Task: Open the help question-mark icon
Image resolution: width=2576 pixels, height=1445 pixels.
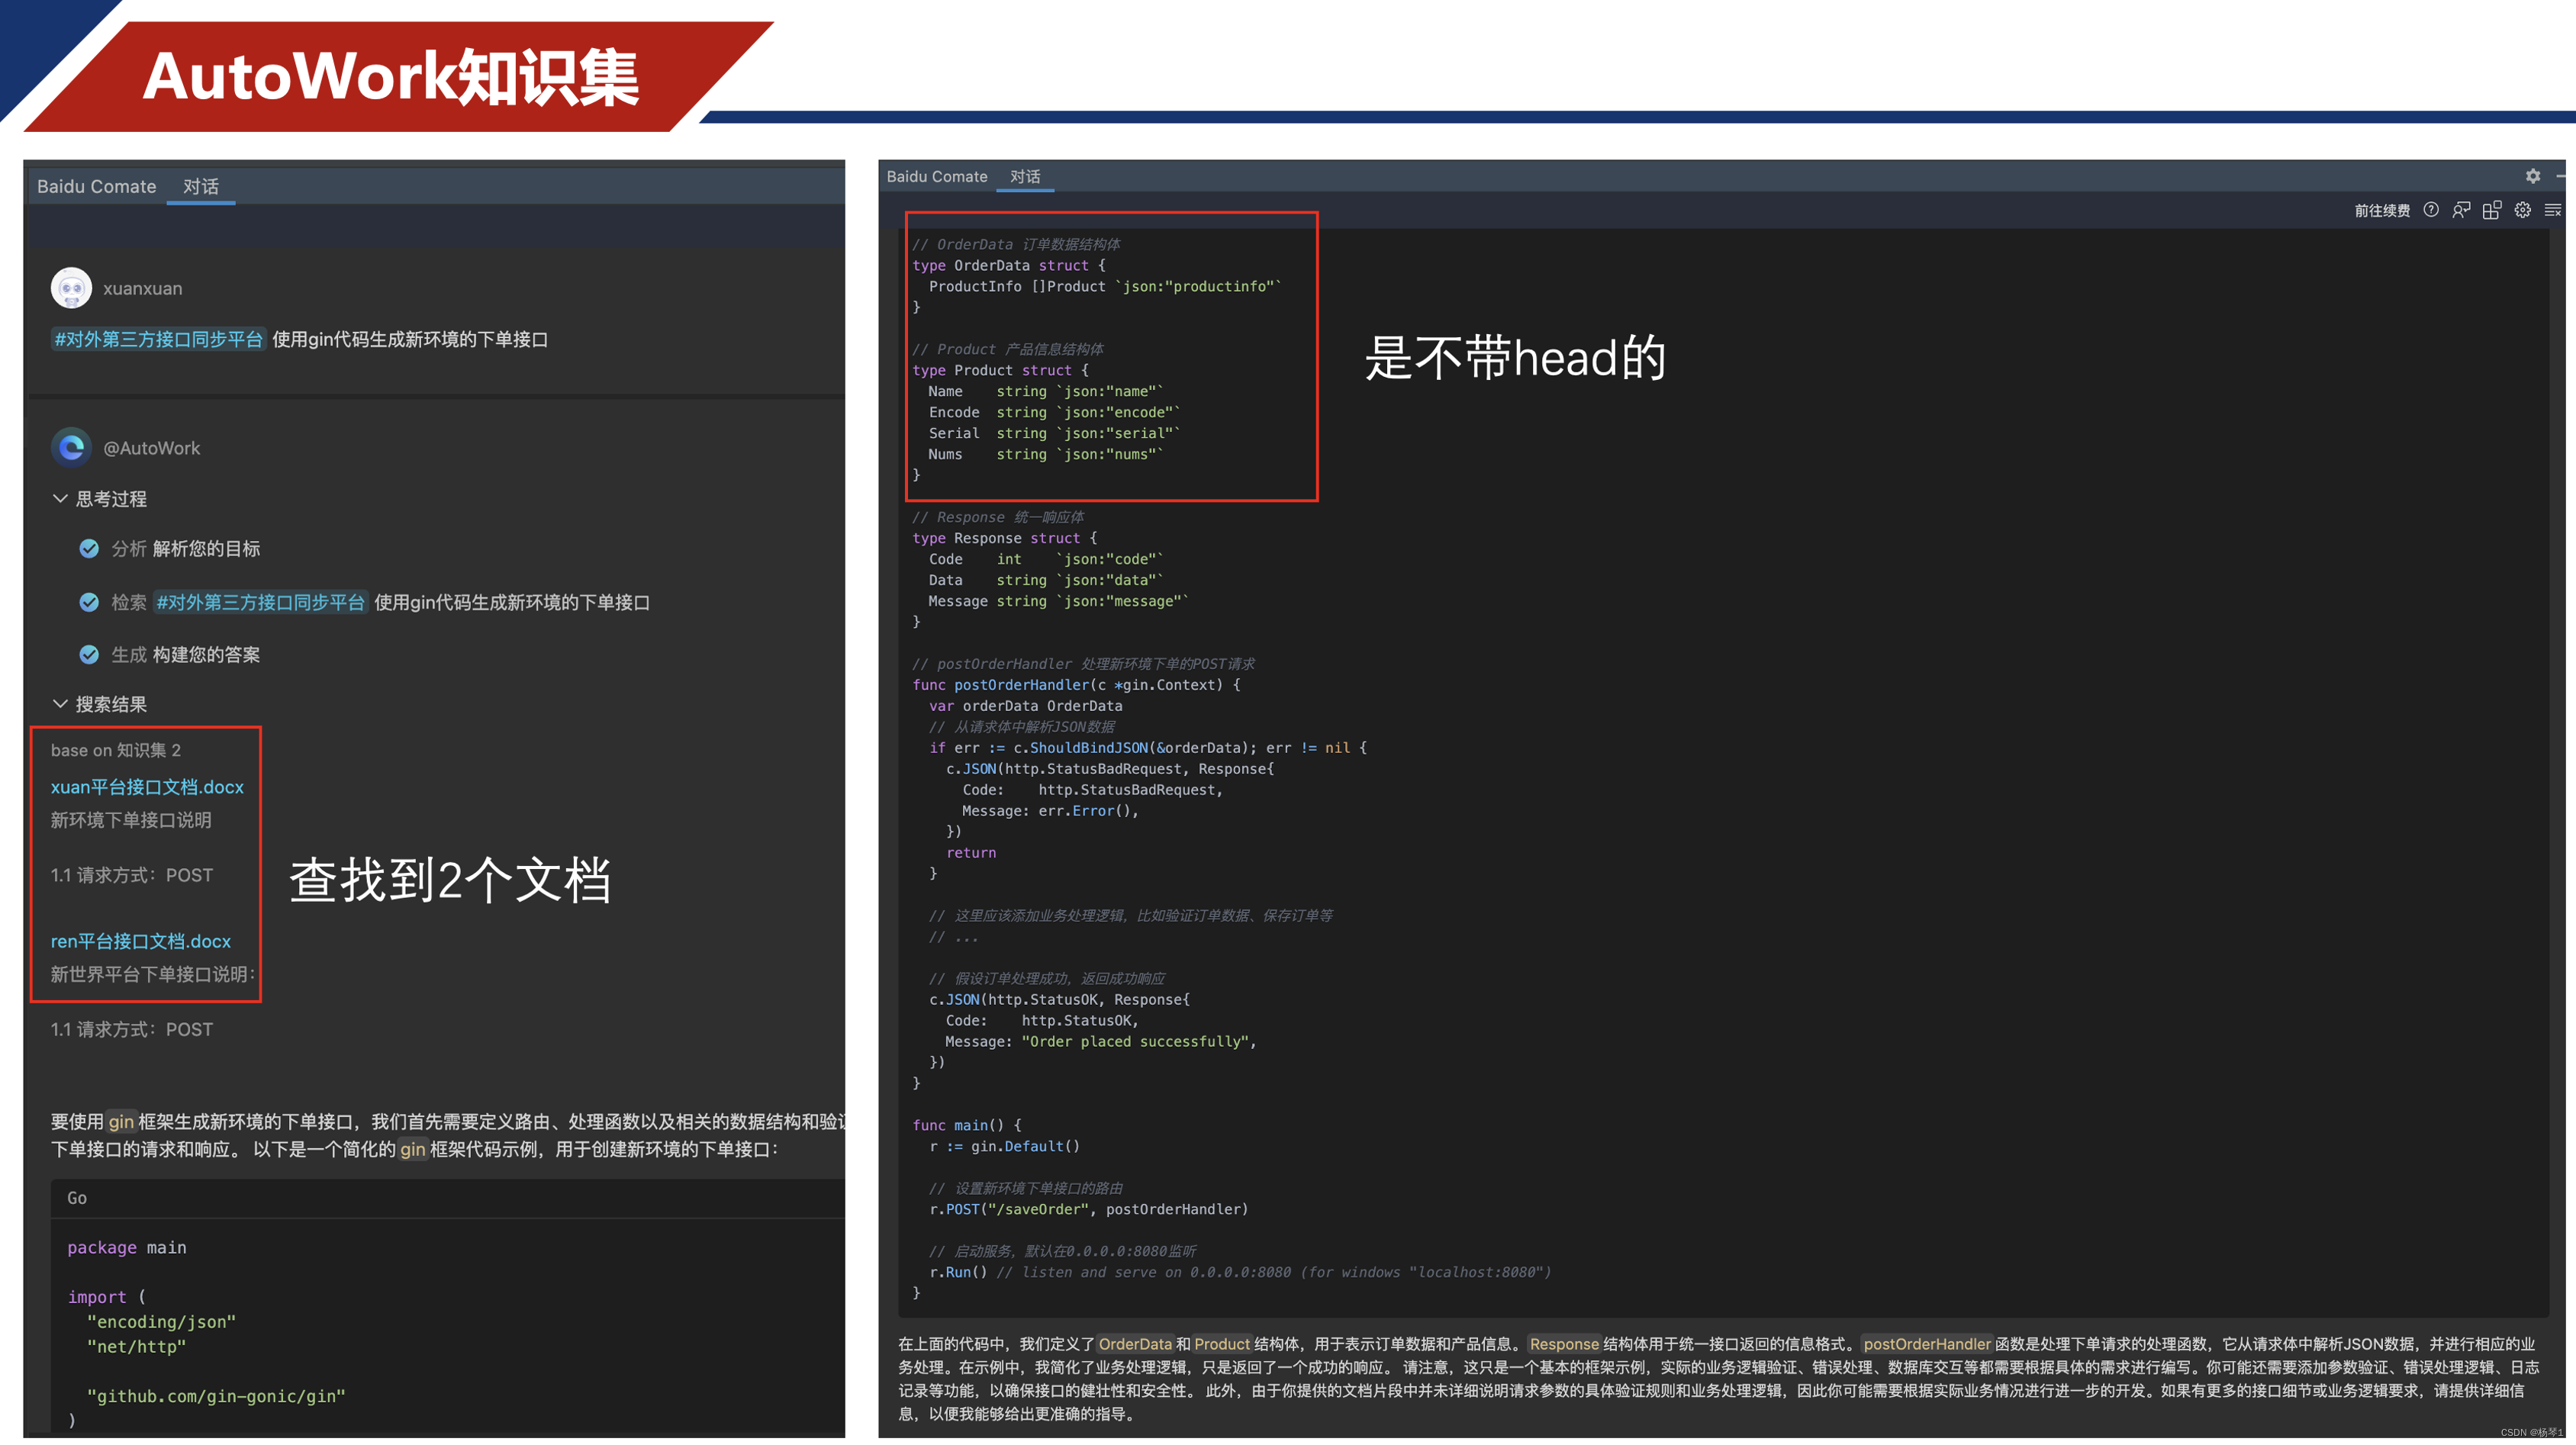Action: click(x=2430, y=210)
